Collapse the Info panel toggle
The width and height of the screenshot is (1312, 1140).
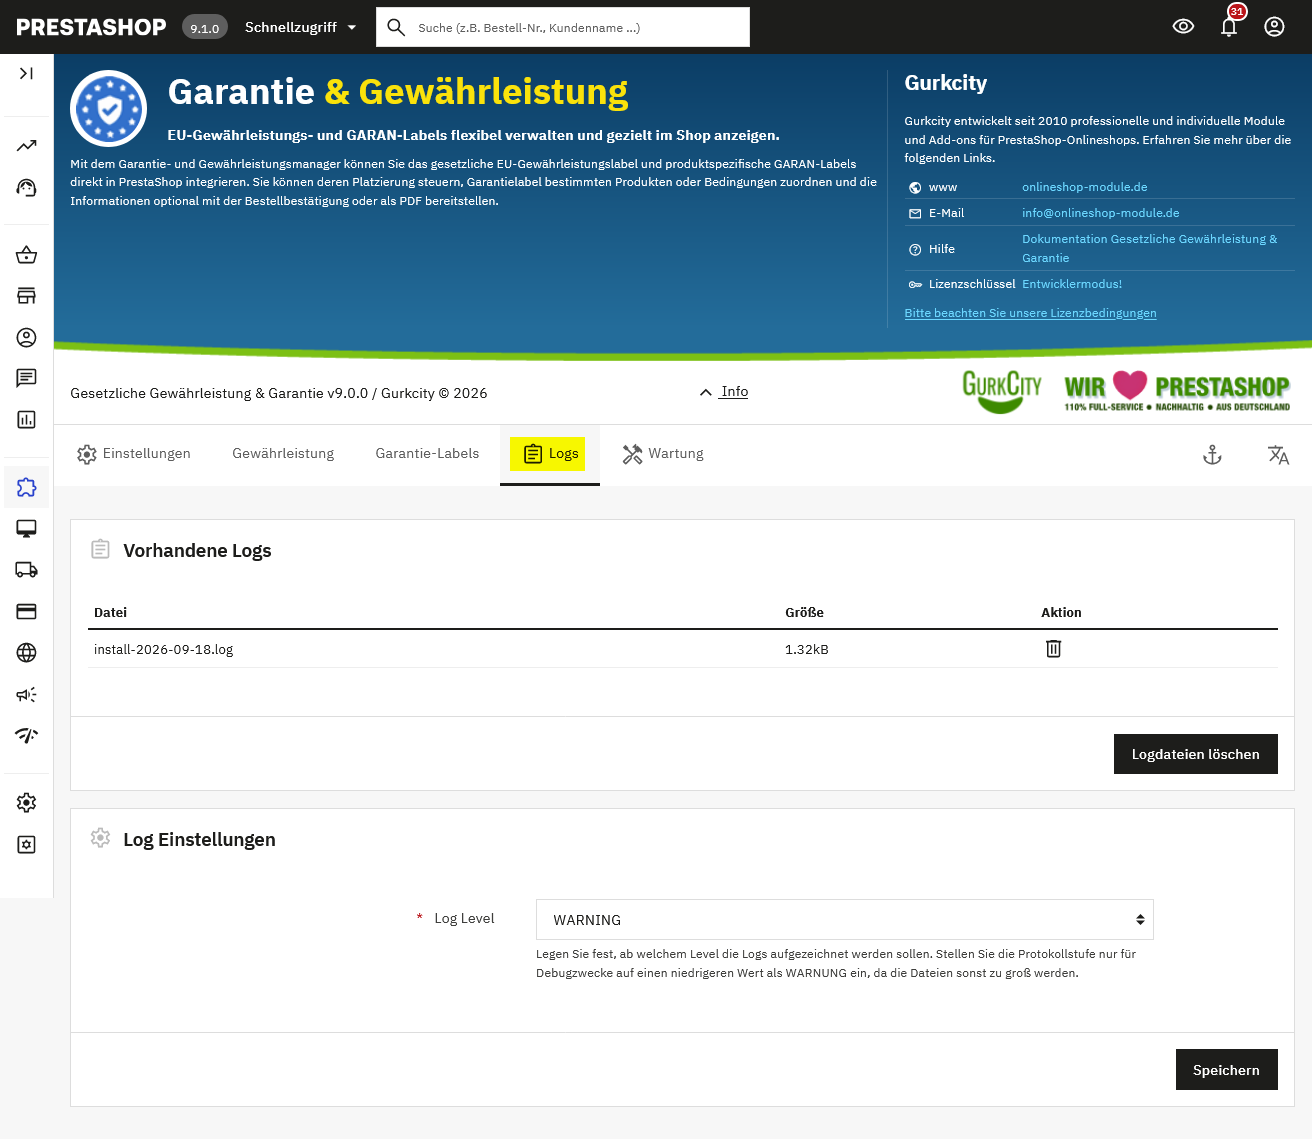pos(724,392)
